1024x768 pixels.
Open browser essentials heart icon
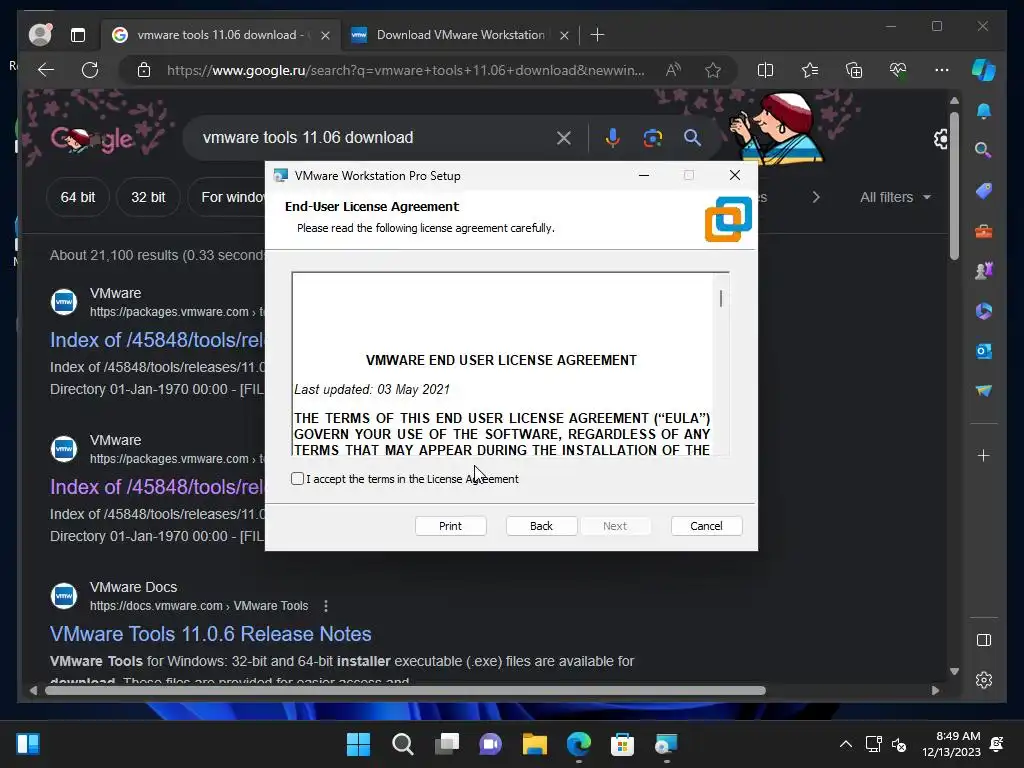(898, 70)
